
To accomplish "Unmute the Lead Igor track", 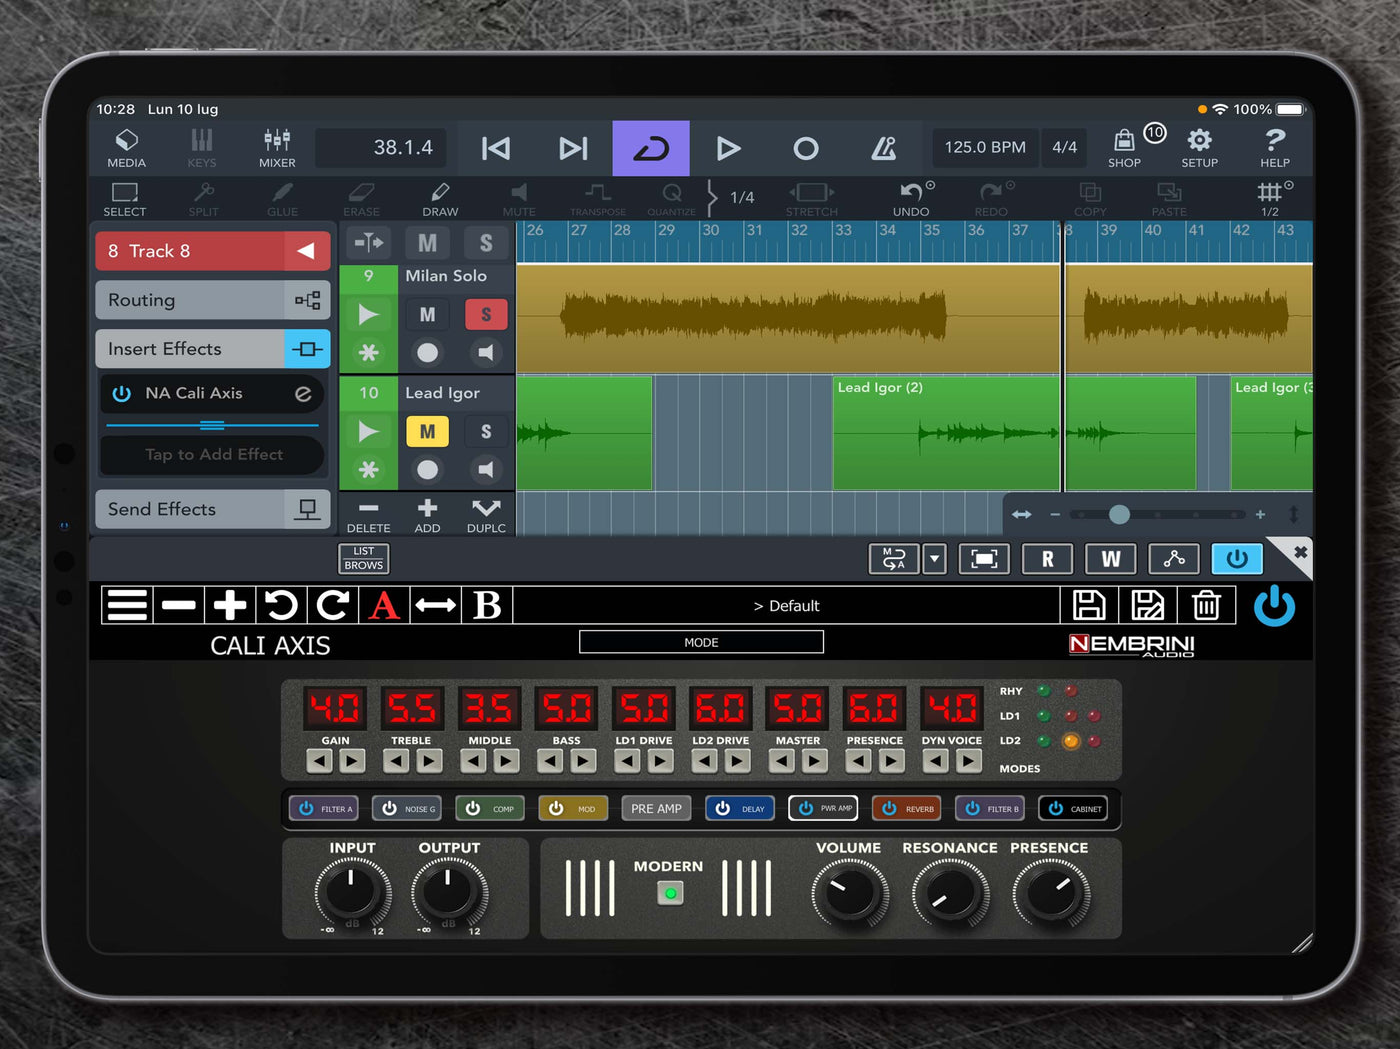I will pos(427,431).
